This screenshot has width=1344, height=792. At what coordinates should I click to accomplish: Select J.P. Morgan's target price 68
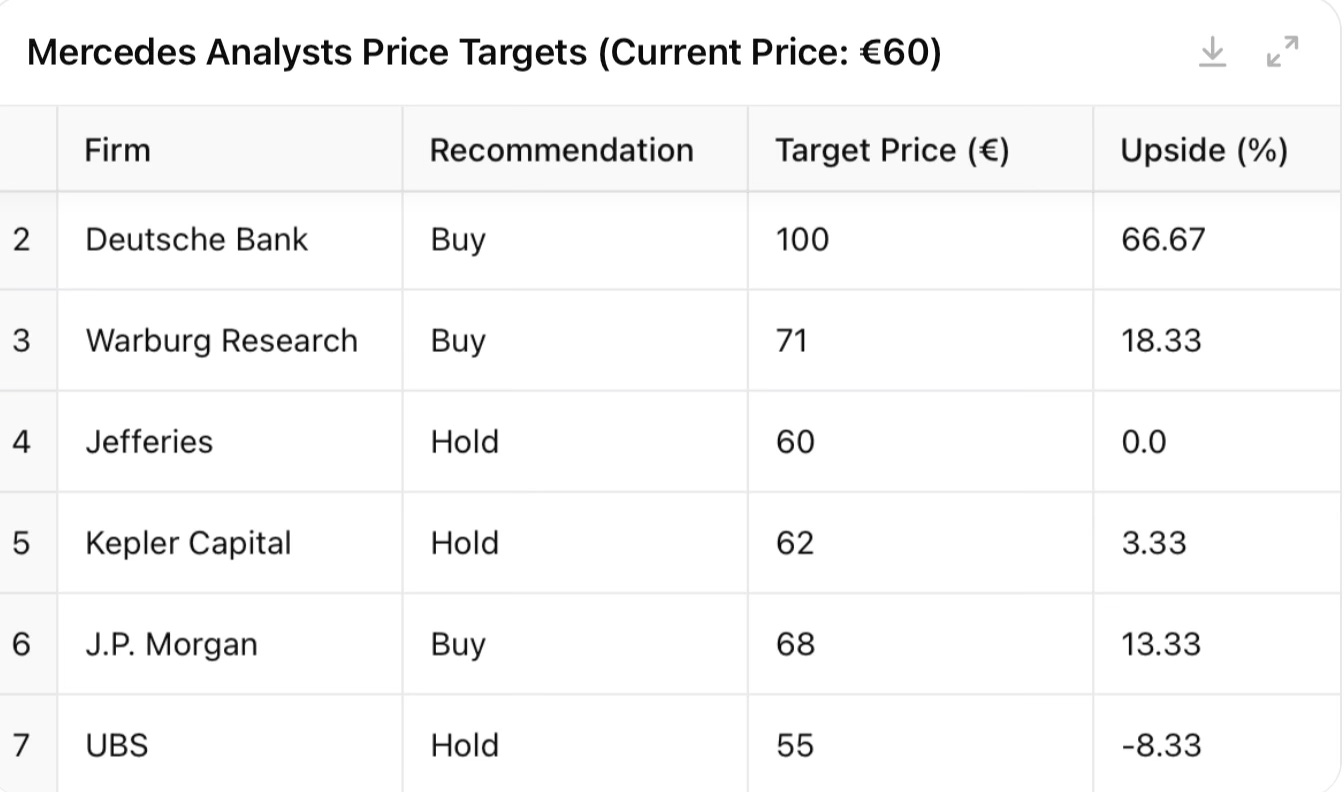(x=795, y=644)
